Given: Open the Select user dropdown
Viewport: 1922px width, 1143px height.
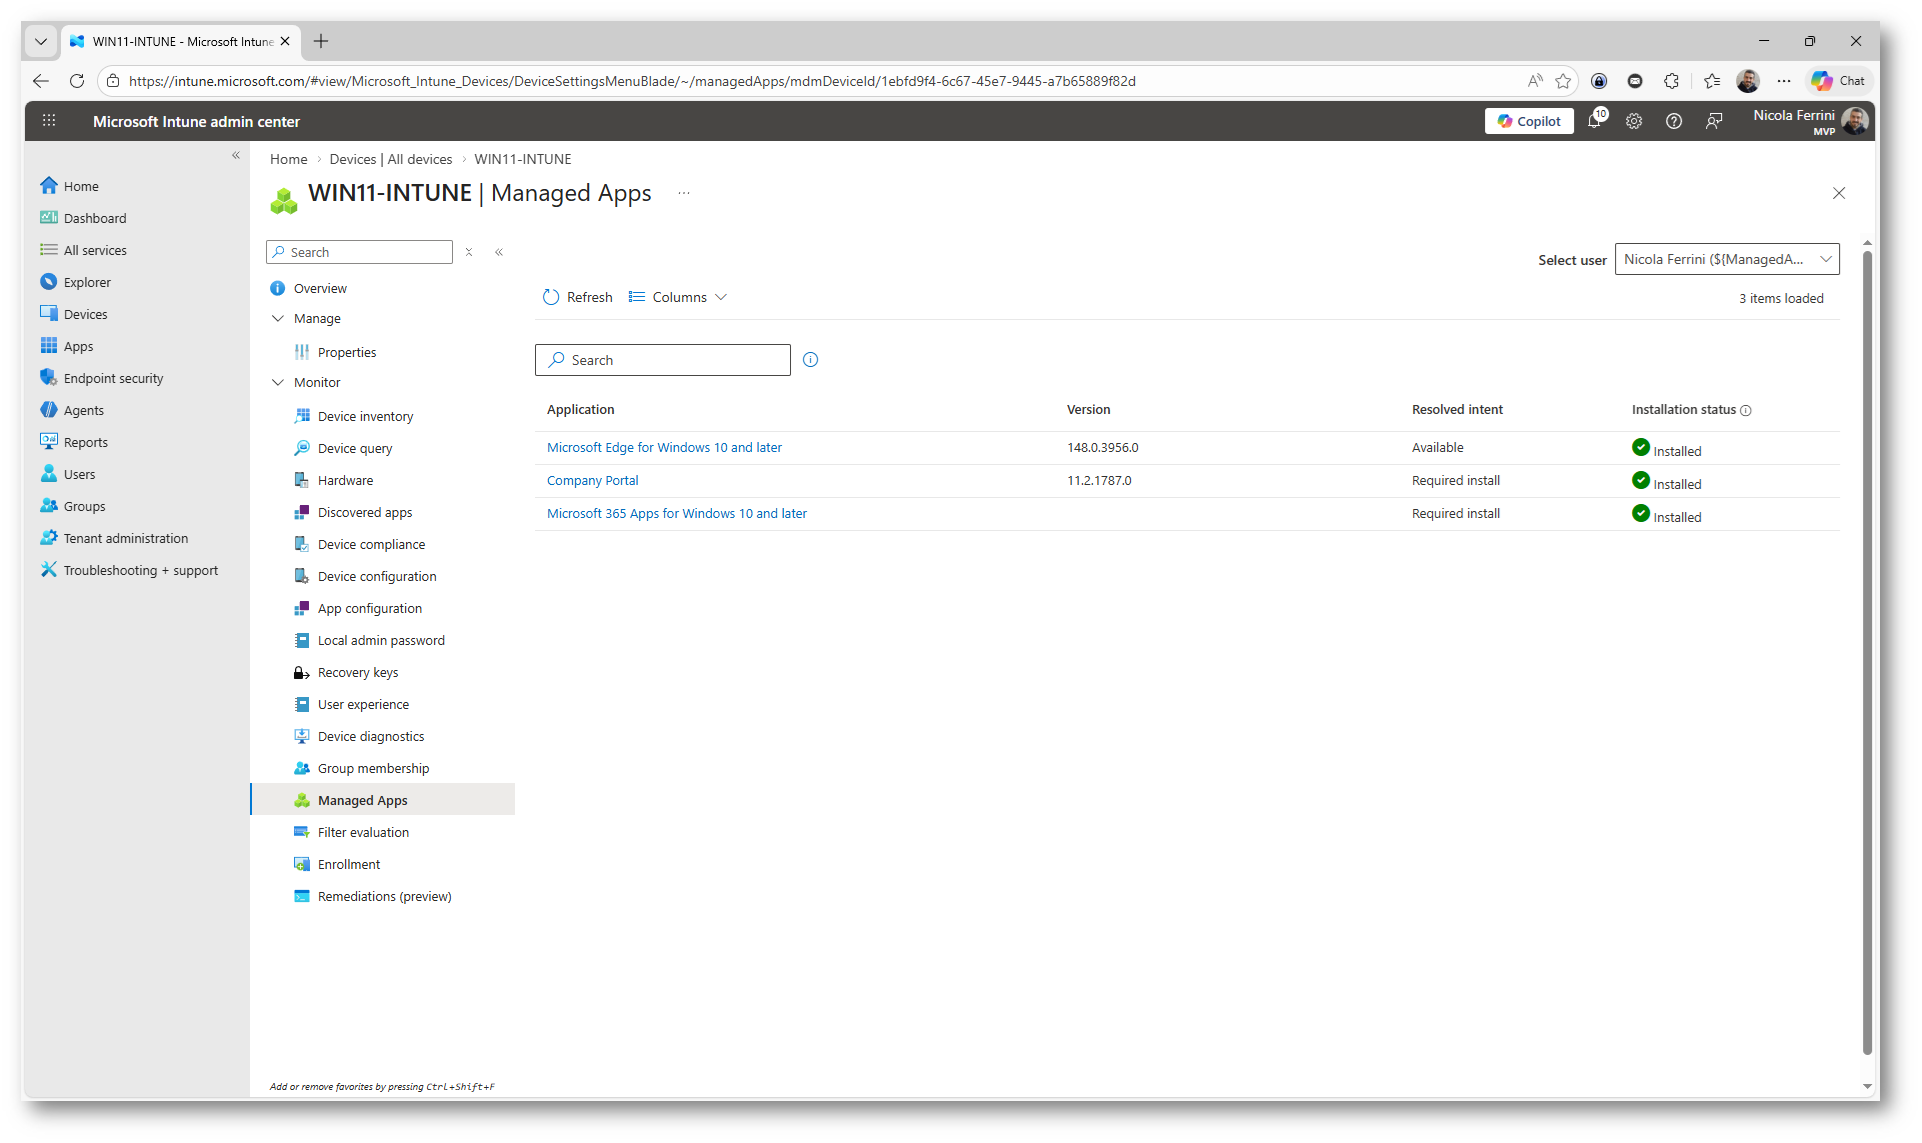Looking at the screenshot, I should click(x=1726, y=259).
